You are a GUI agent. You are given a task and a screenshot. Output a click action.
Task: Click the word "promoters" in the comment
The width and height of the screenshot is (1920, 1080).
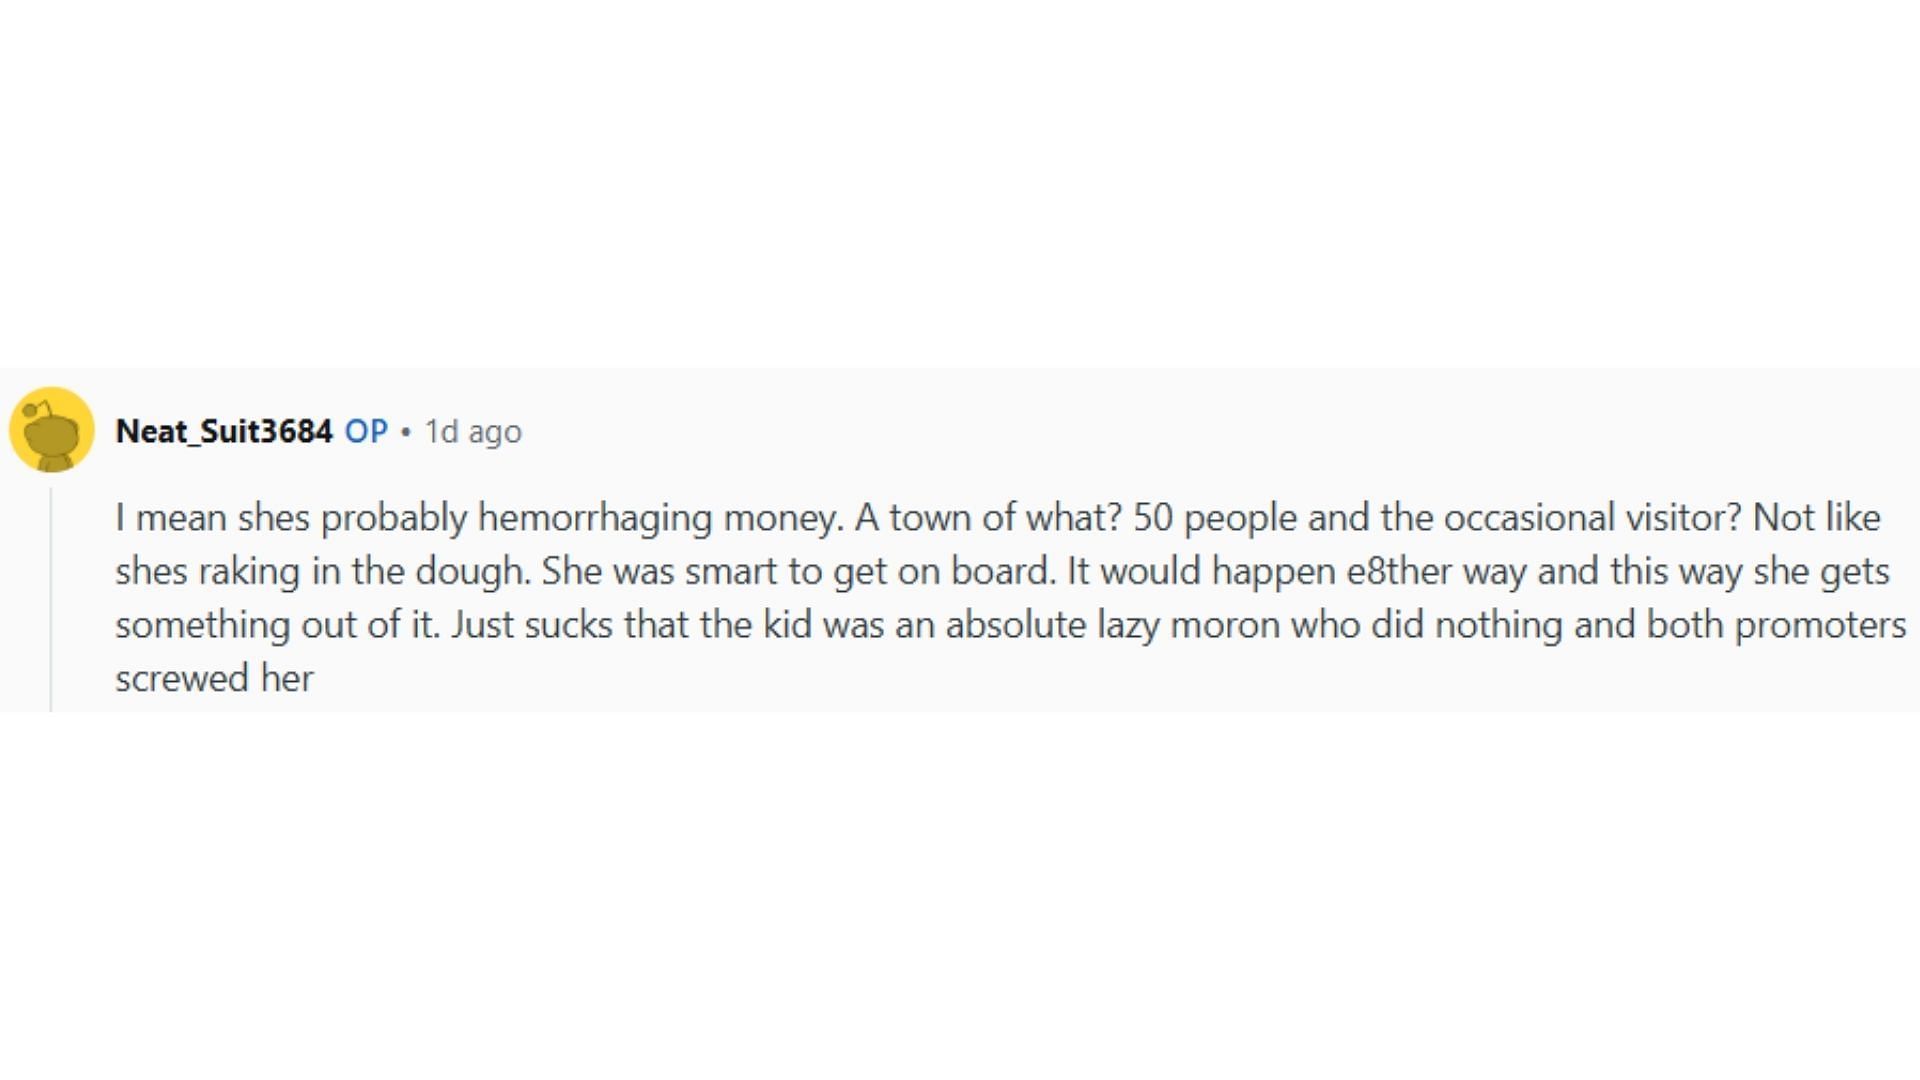[1820, 625]
